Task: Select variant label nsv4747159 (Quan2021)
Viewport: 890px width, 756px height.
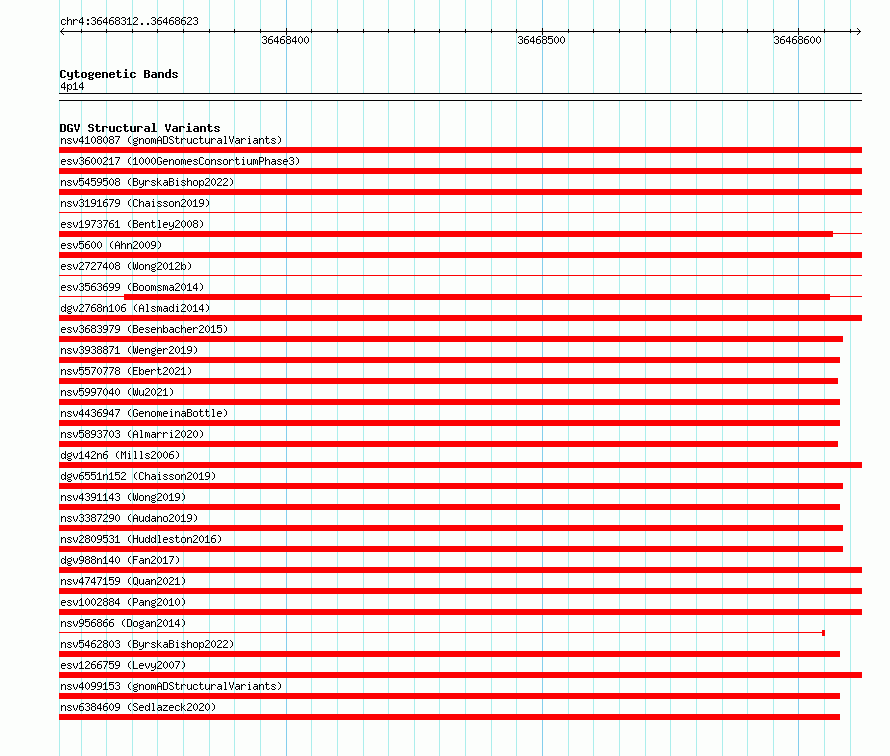Action: (x=123, y=581)
